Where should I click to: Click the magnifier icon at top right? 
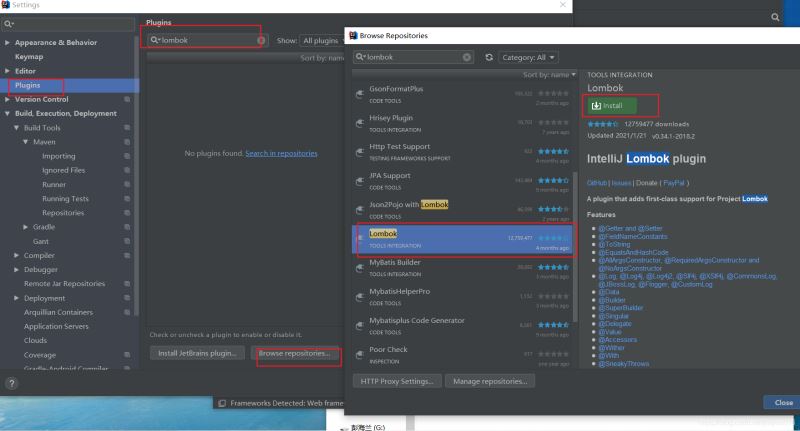(x=775, y=17)
